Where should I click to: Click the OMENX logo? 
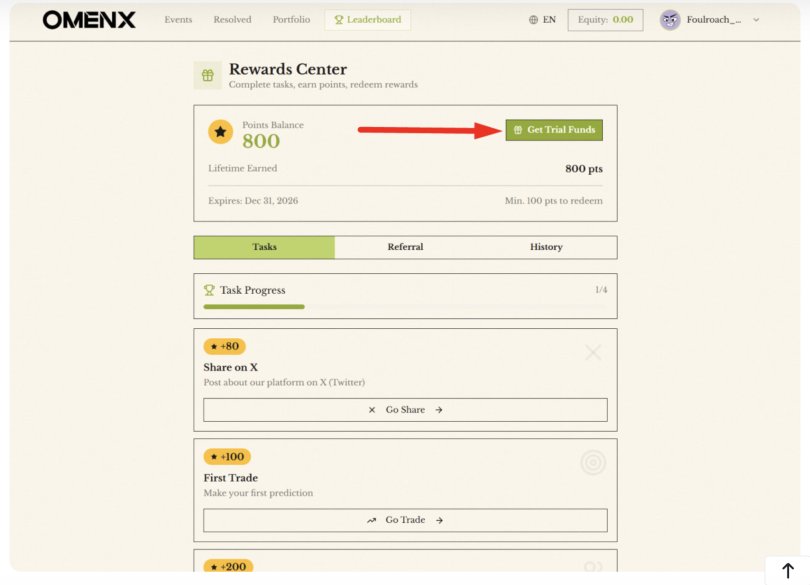pos(88,20)
